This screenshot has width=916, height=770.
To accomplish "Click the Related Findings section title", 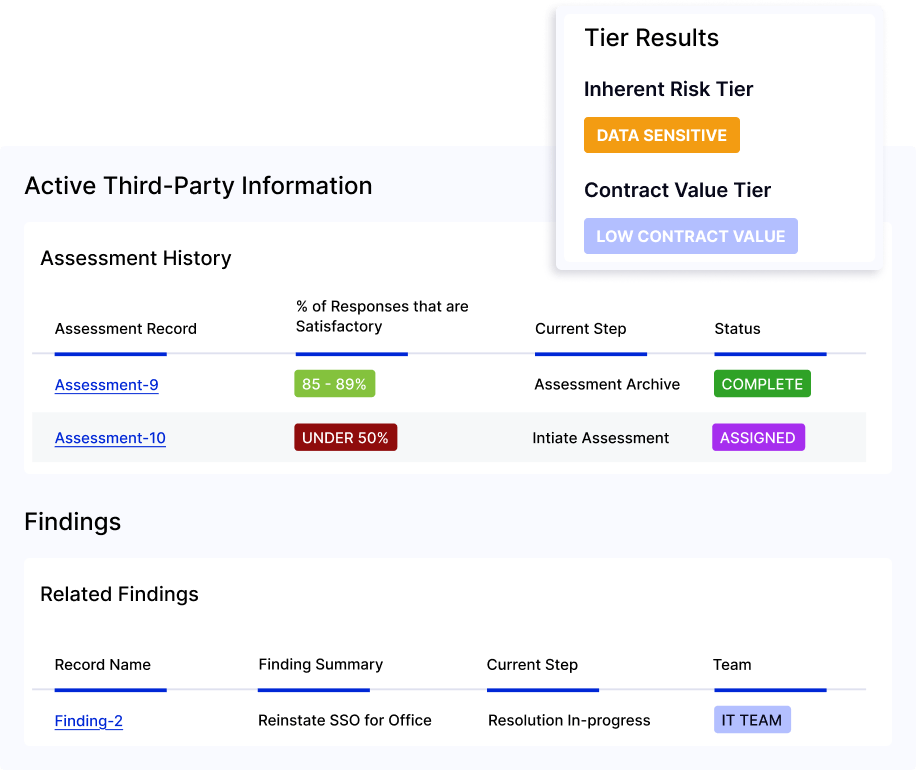I will coord(119,594).
